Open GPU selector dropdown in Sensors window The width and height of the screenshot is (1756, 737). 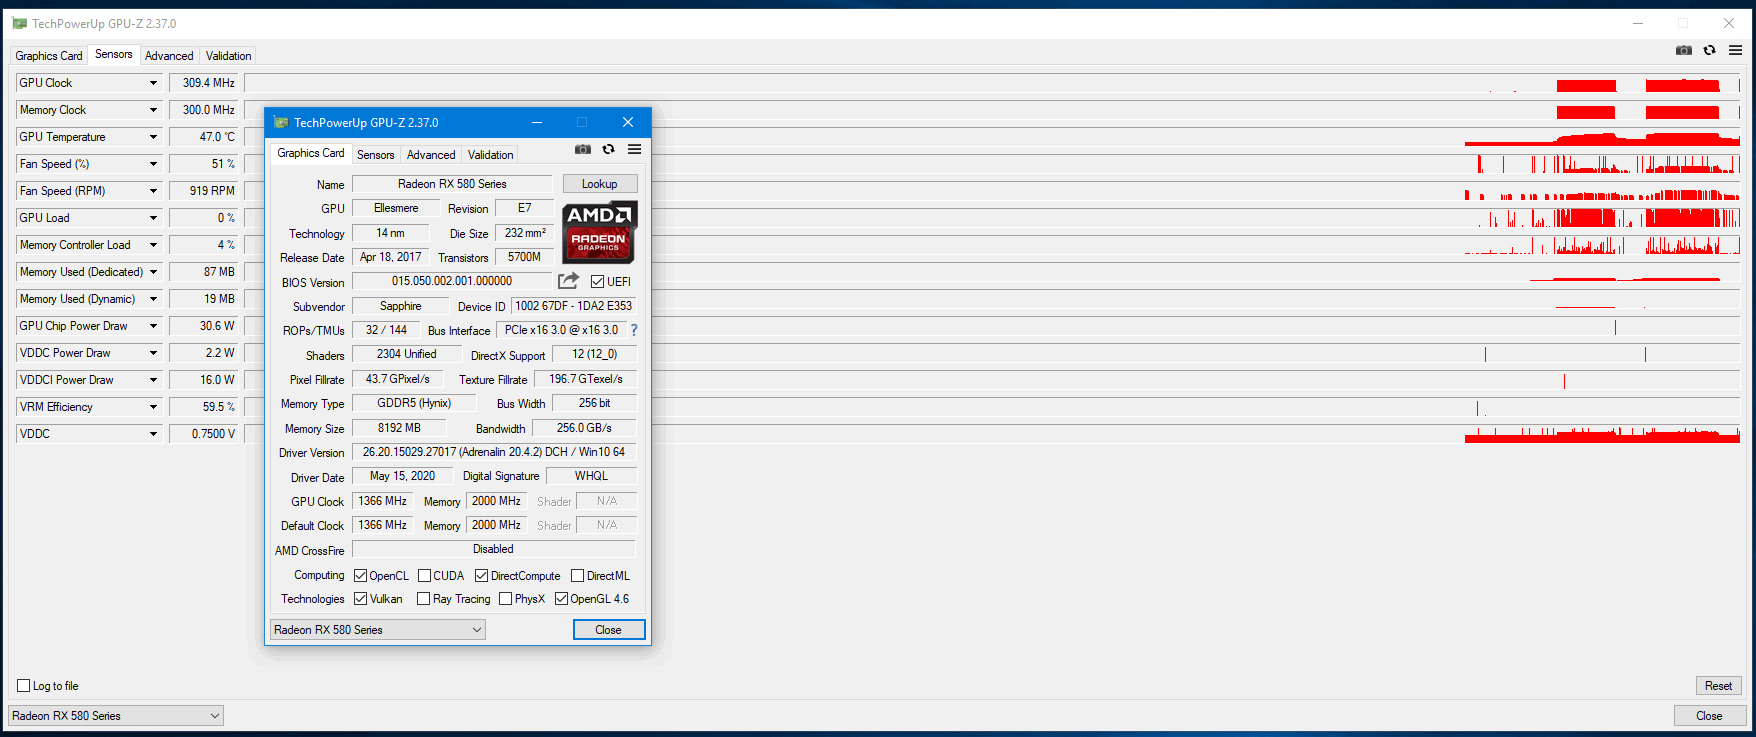coord(116,716)
